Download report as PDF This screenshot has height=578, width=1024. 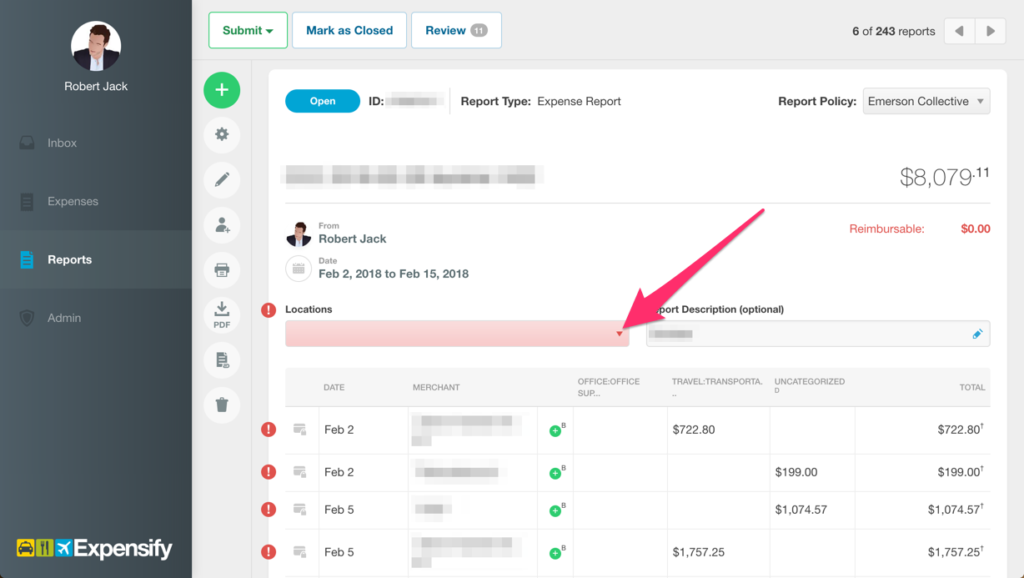(x=222, y=314)
